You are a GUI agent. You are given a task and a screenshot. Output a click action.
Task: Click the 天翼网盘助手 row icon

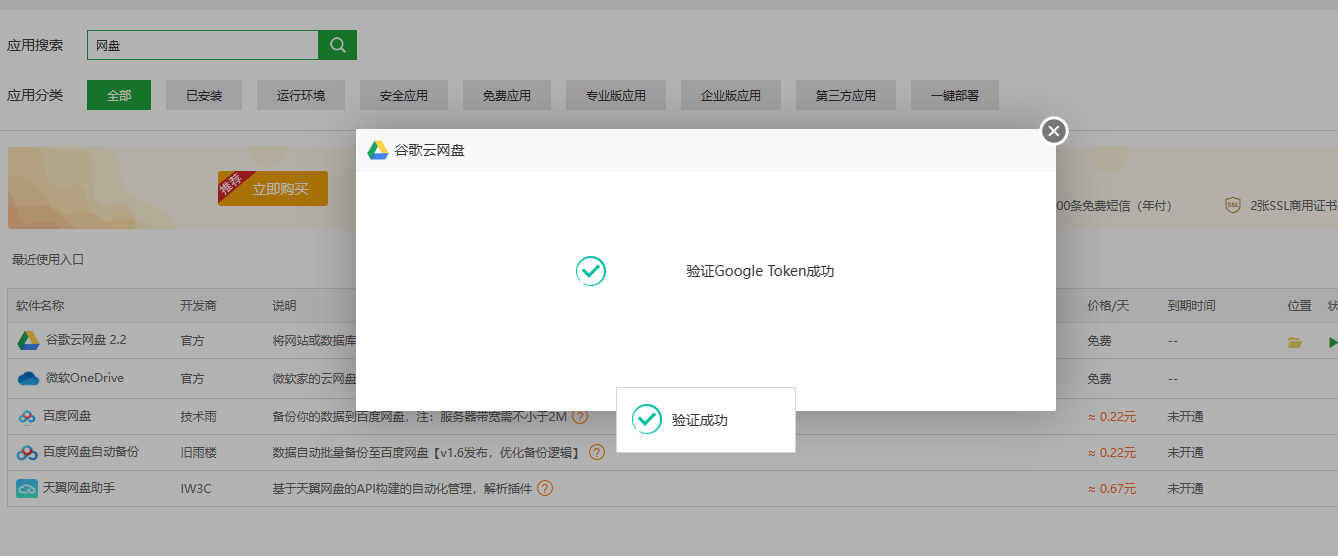[x=27, y=489]
